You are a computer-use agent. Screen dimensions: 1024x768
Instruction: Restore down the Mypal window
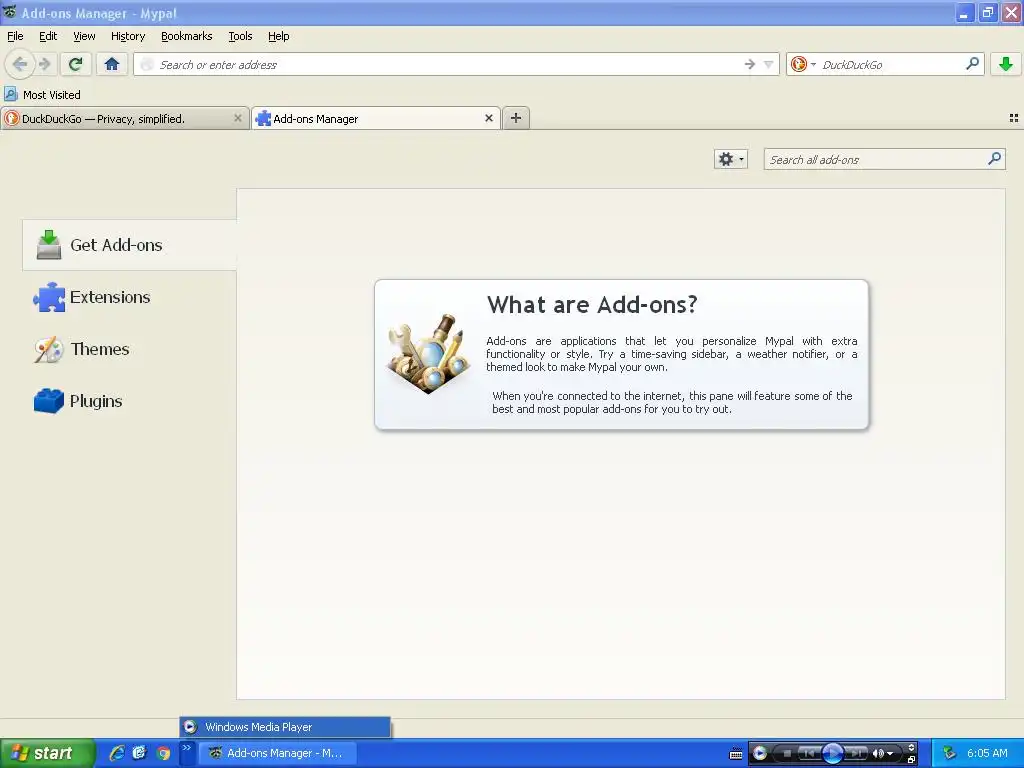pyautogui.click(x=987, y=12)
